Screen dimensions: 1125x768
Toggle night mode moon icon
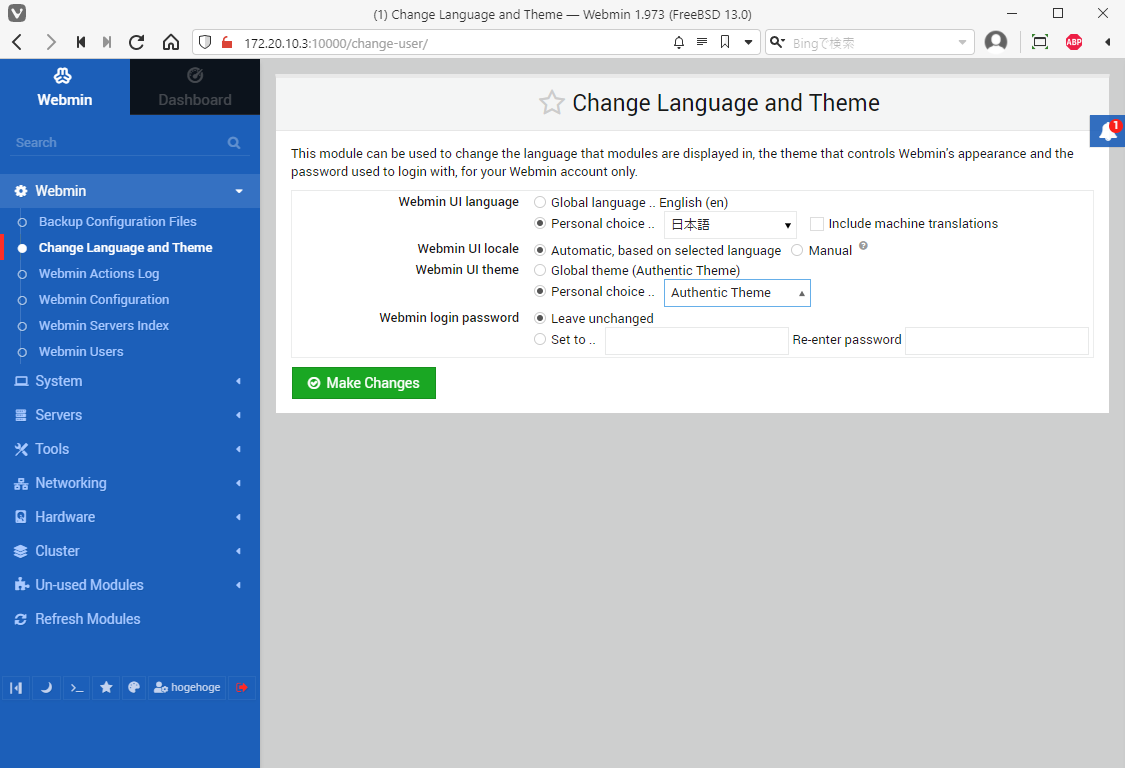pyautogui.click(x=46, y=688)
